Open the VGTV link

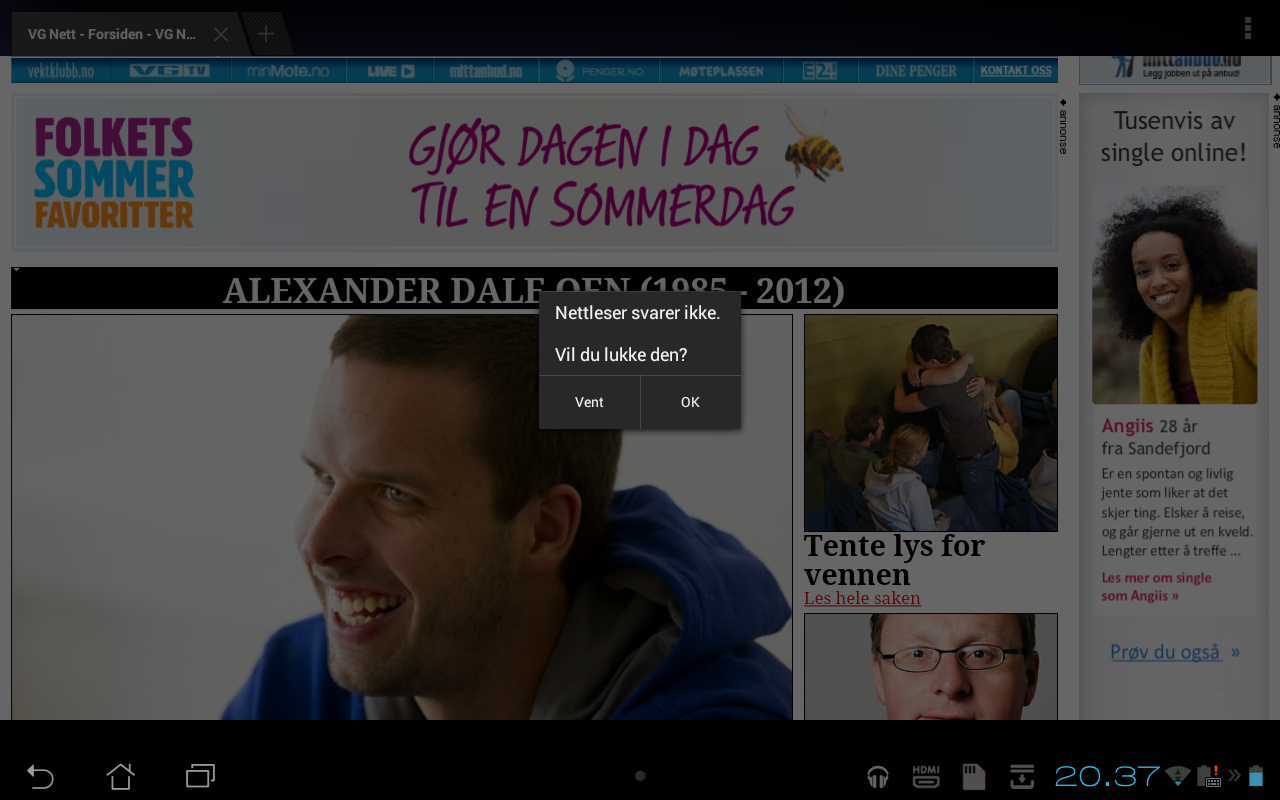point(170,71)
